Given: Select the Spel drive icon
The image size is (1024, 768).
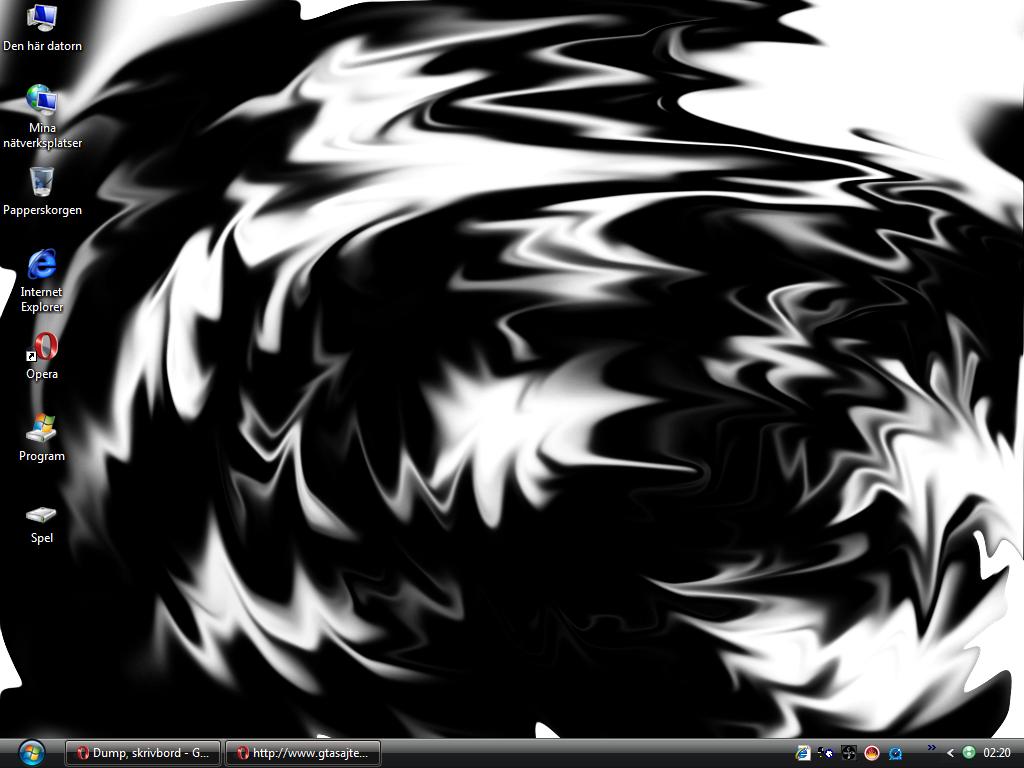Looking at the screenshot, I should point(42,524).
